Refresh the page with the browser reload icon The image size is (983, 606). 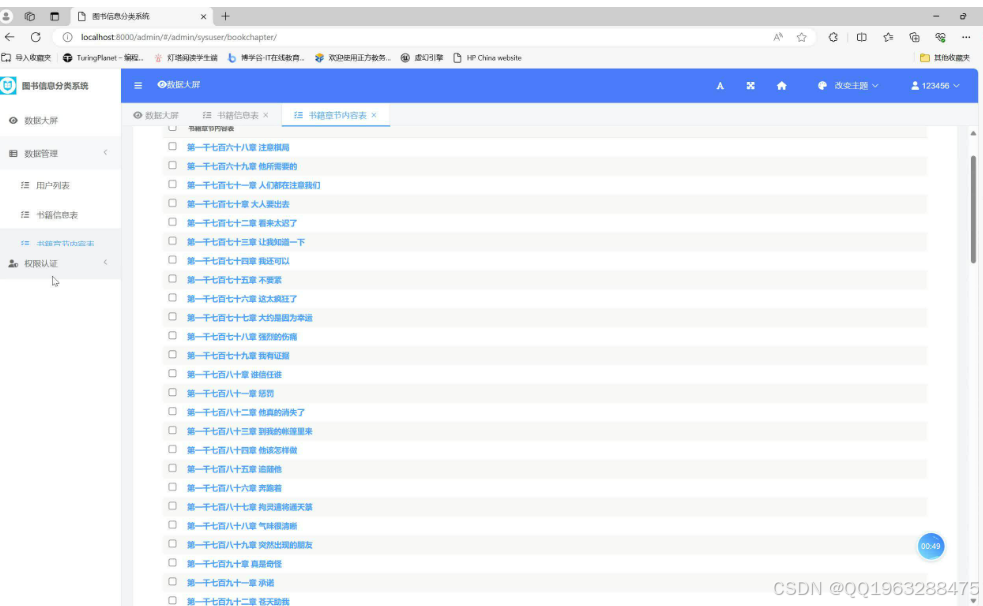(36, 37)
